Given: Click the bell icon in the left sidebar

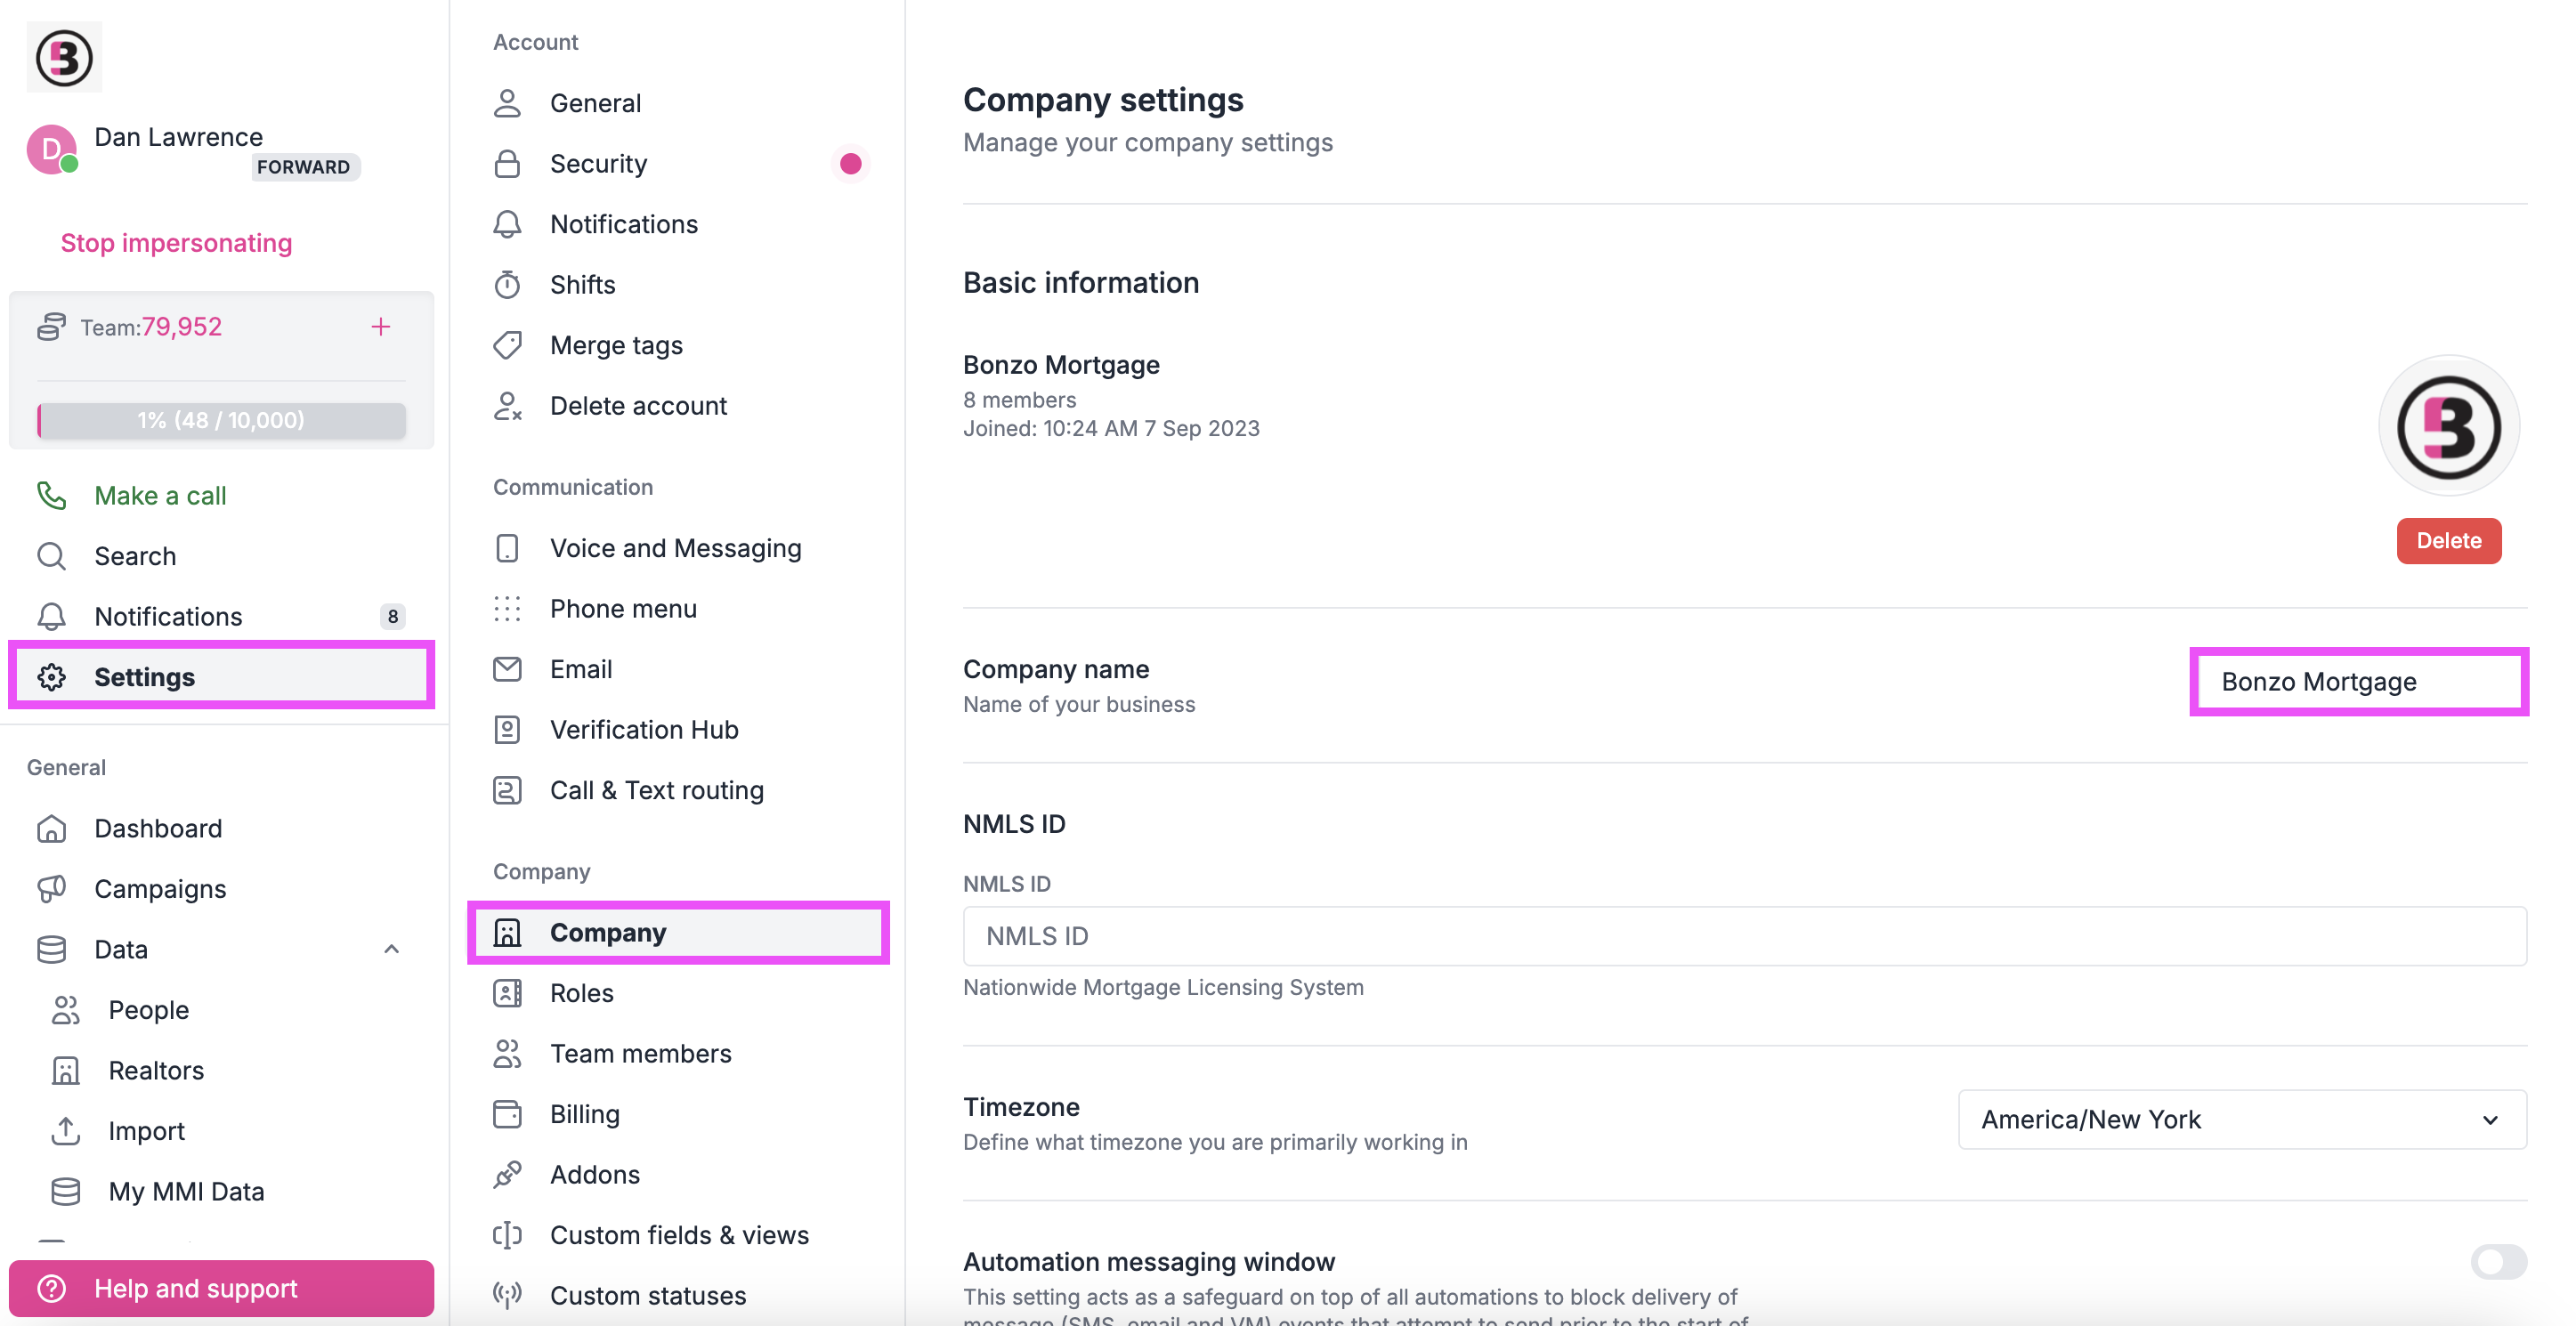Looking at the screenshot, I should click(x=51, y=616).
